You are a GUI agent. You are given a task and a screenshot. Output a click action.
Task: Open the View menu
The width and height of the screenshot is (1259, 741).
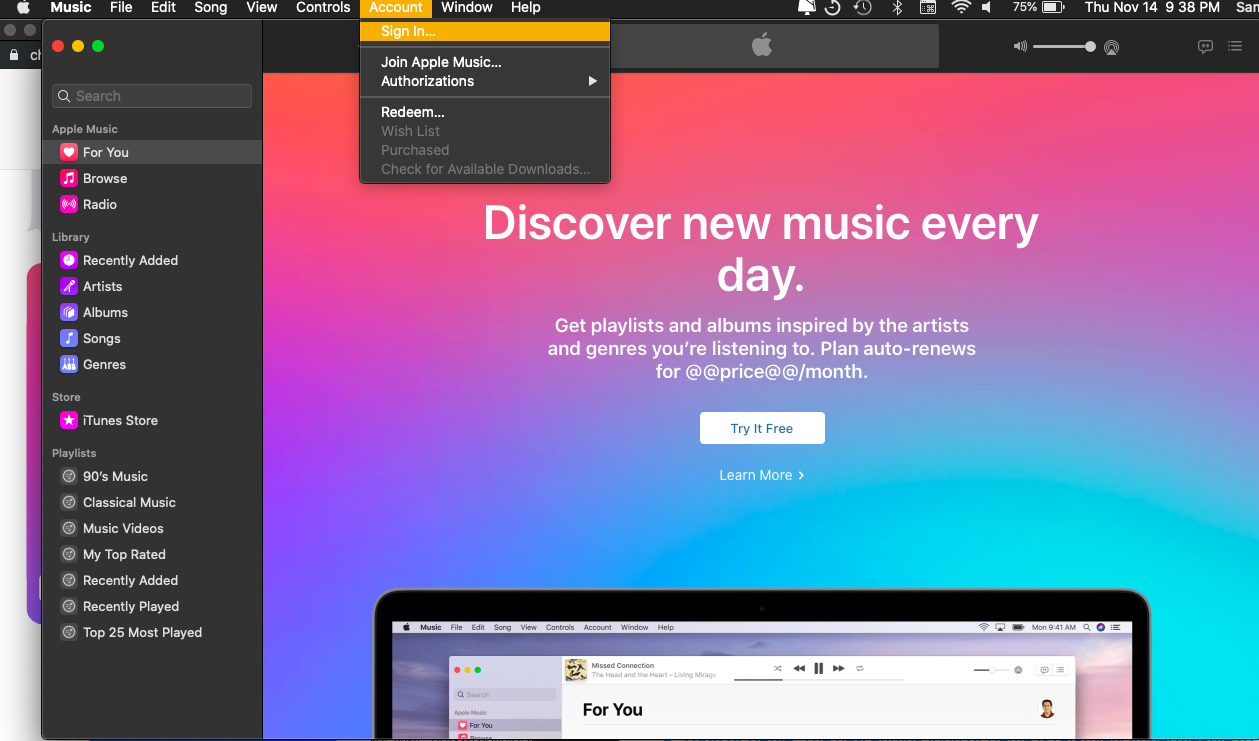262,8
